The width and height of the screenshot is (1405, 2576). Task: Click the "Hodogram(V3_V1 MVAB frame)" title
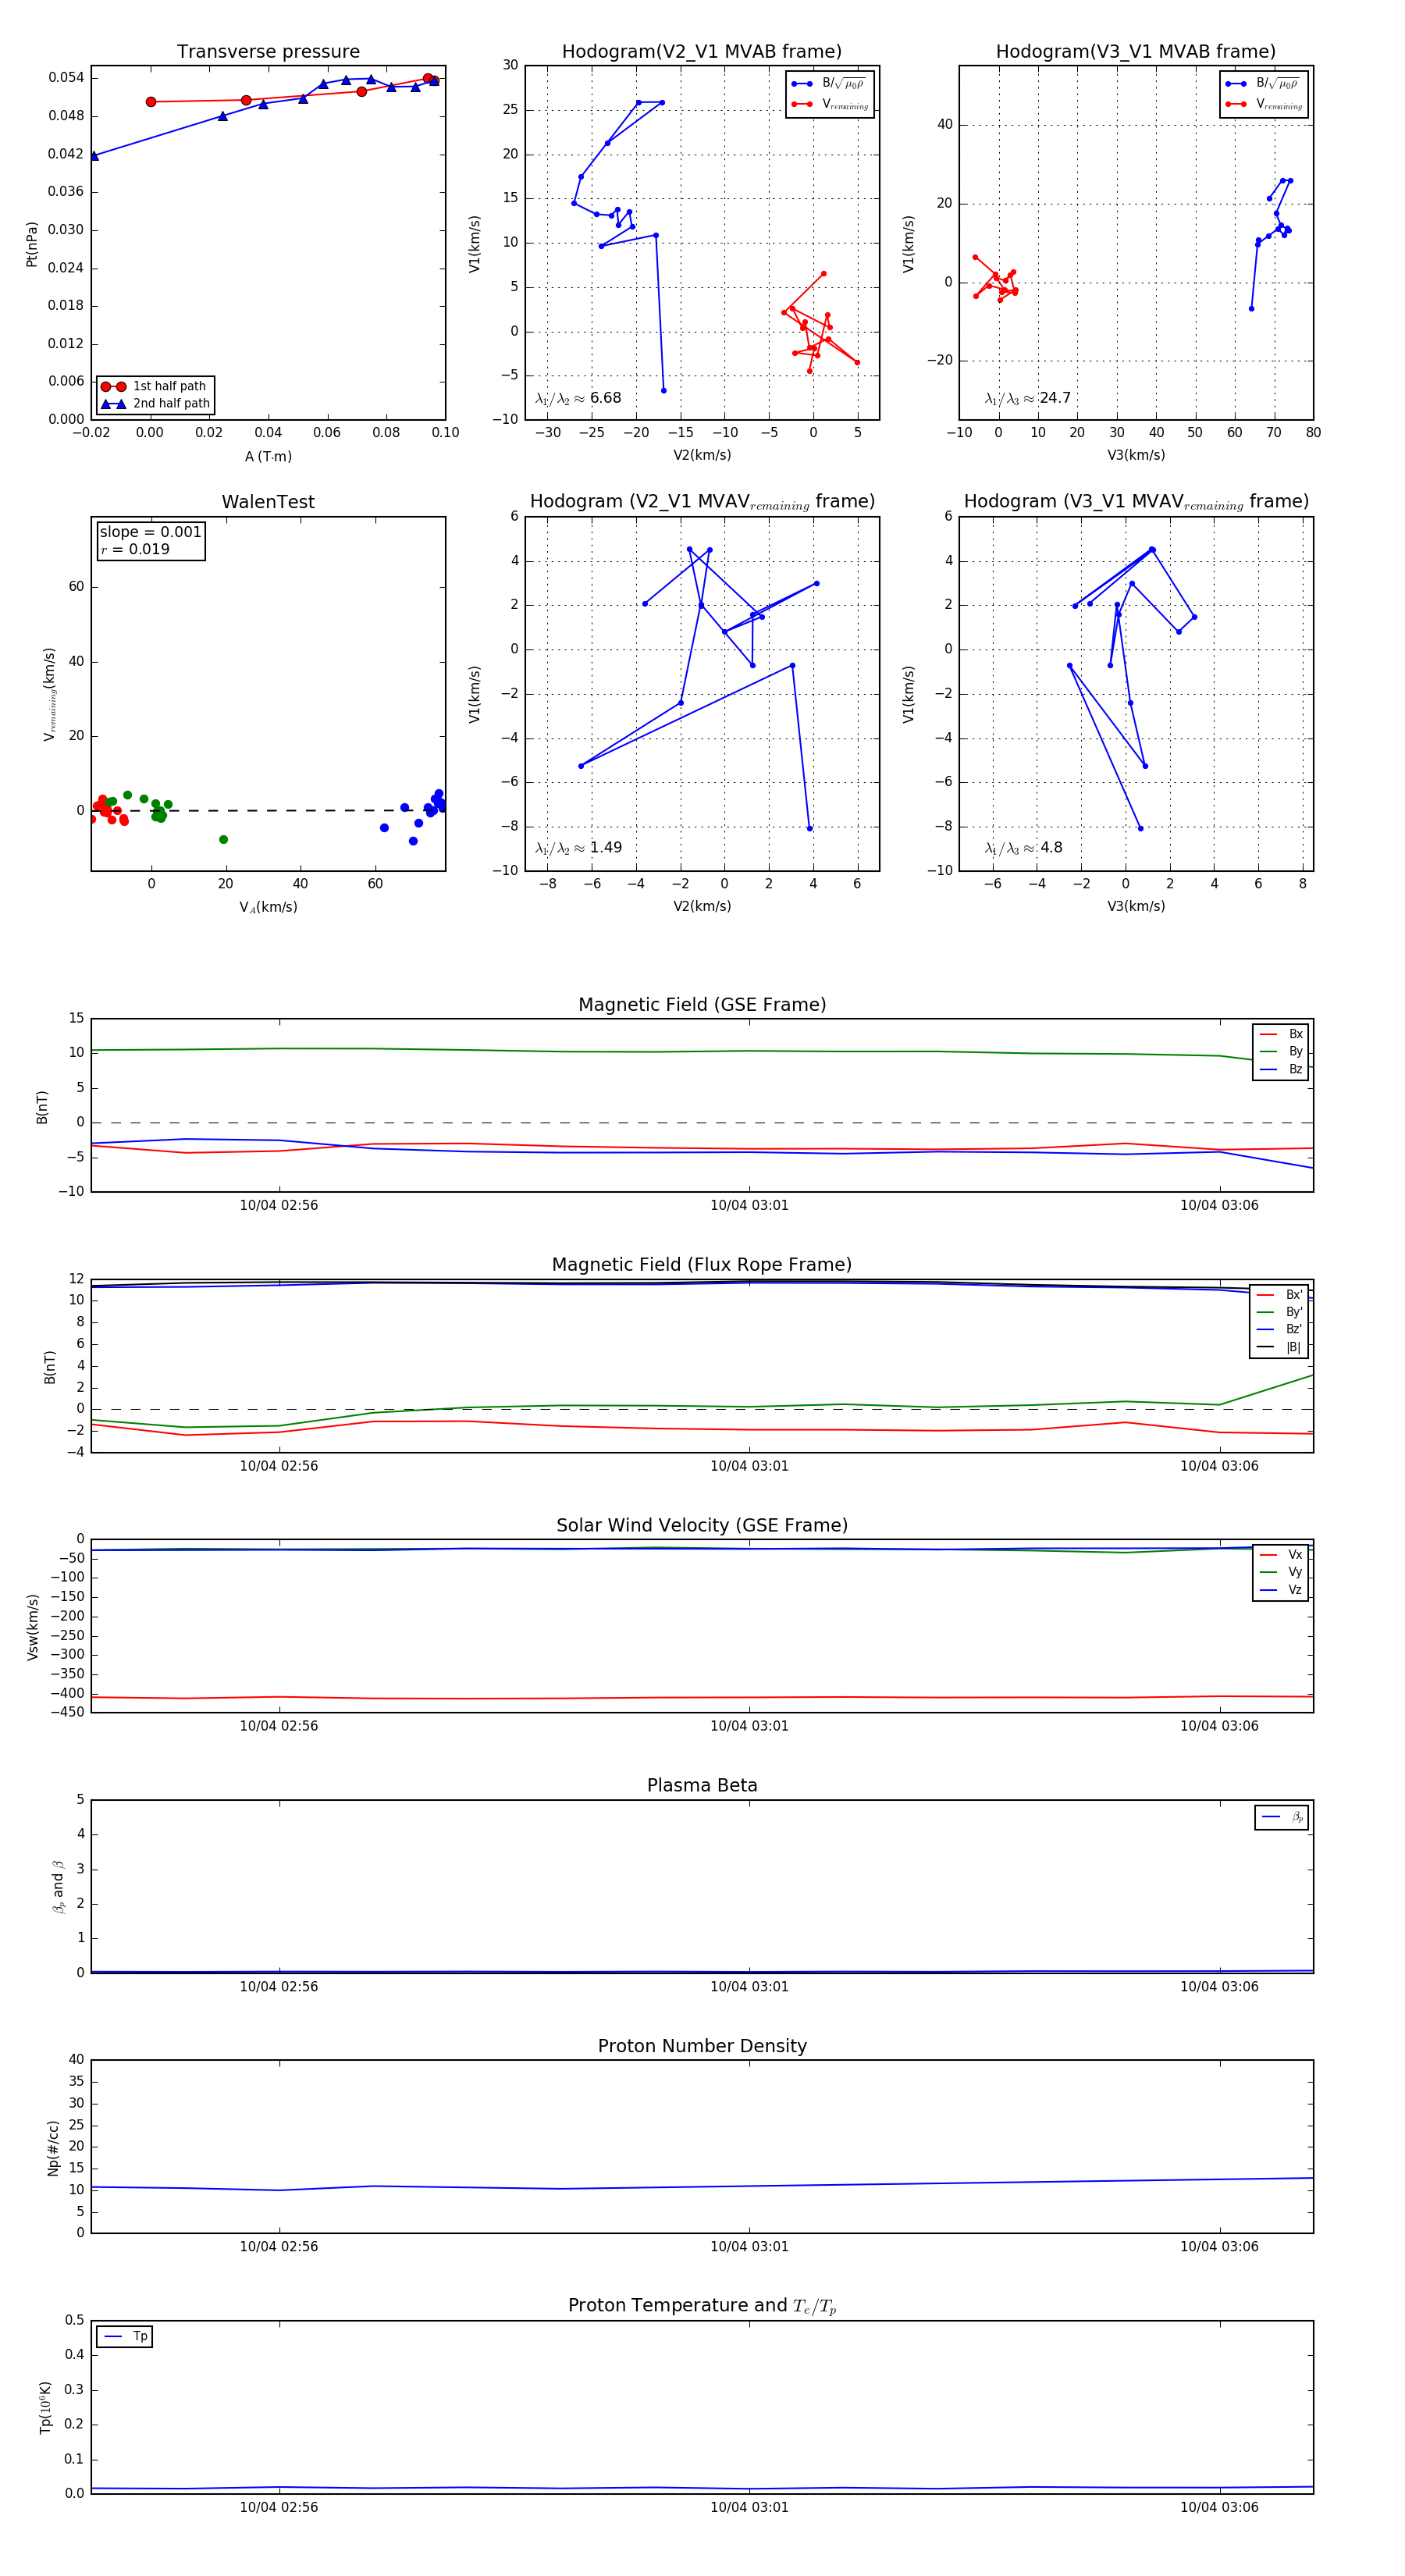[1136, 52]
